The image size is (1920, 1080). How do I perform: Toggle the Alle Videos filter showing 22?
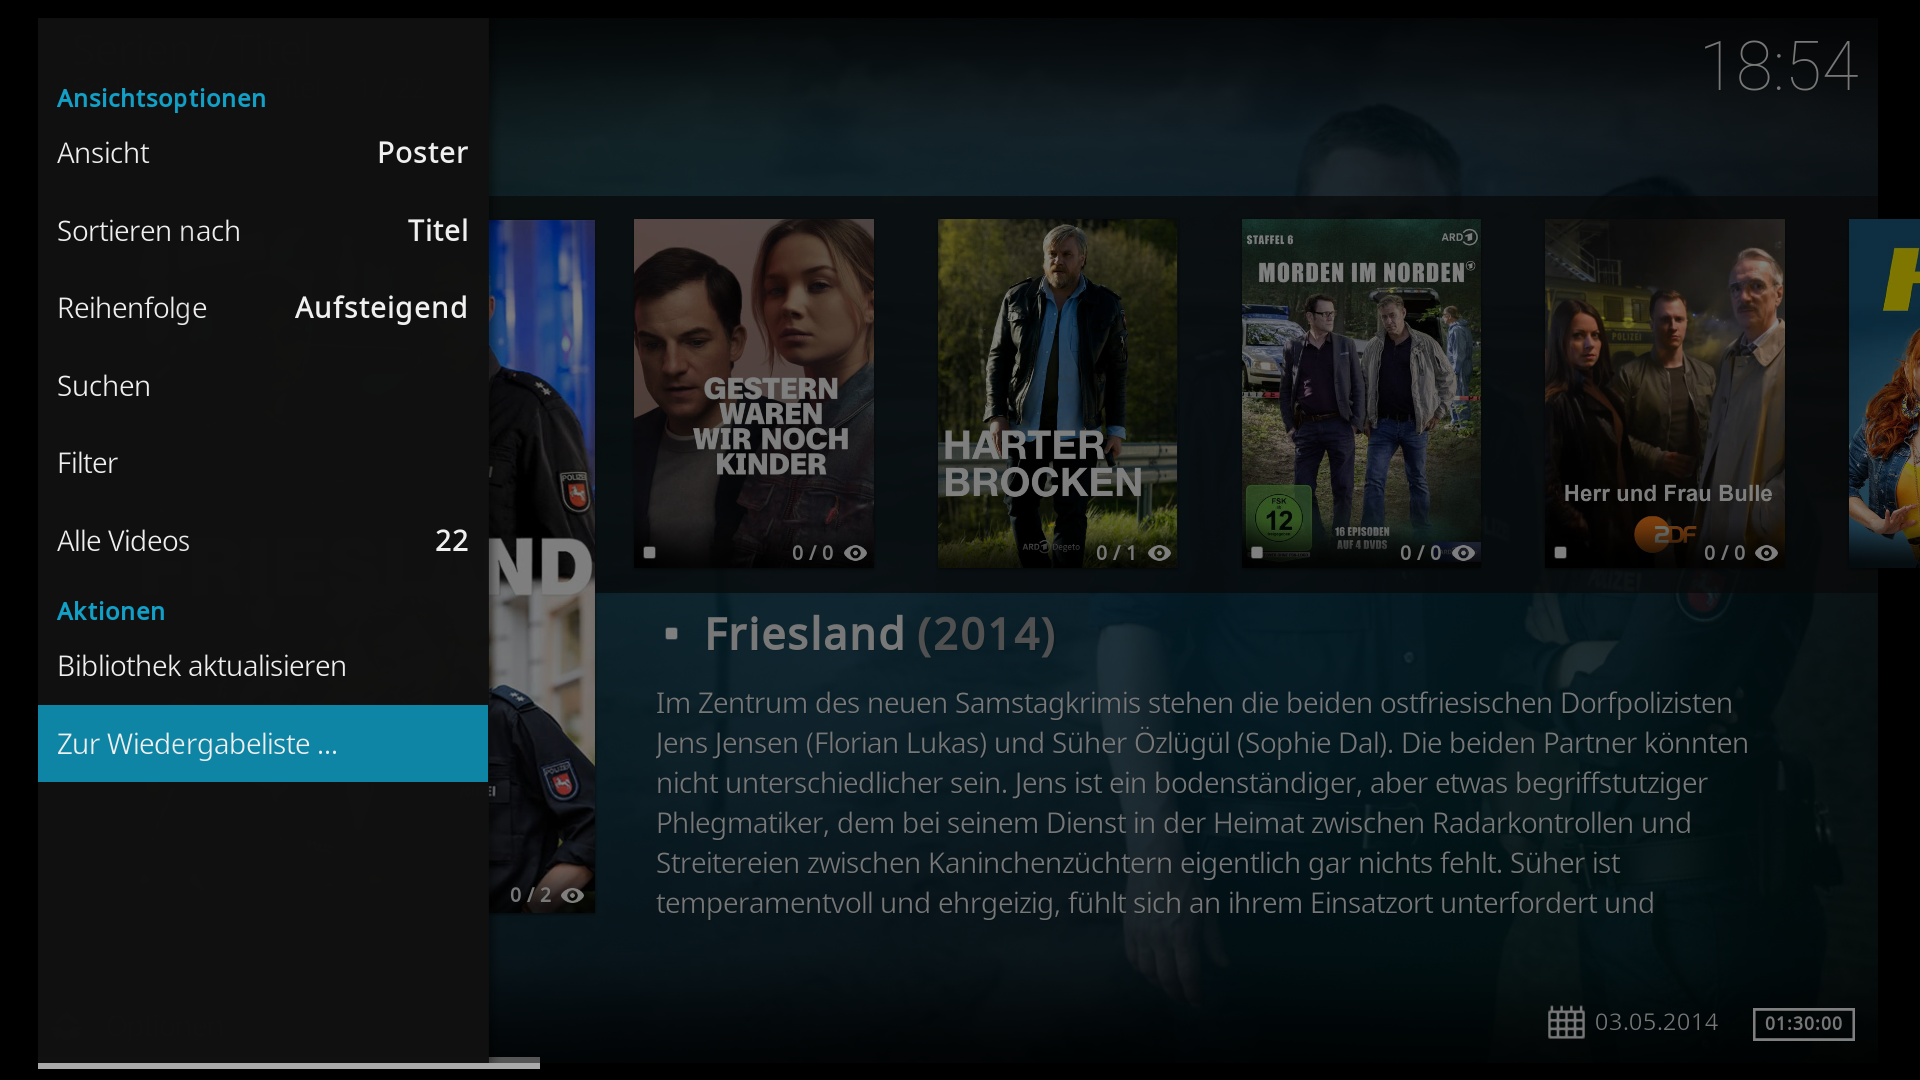tap(263, 541)
